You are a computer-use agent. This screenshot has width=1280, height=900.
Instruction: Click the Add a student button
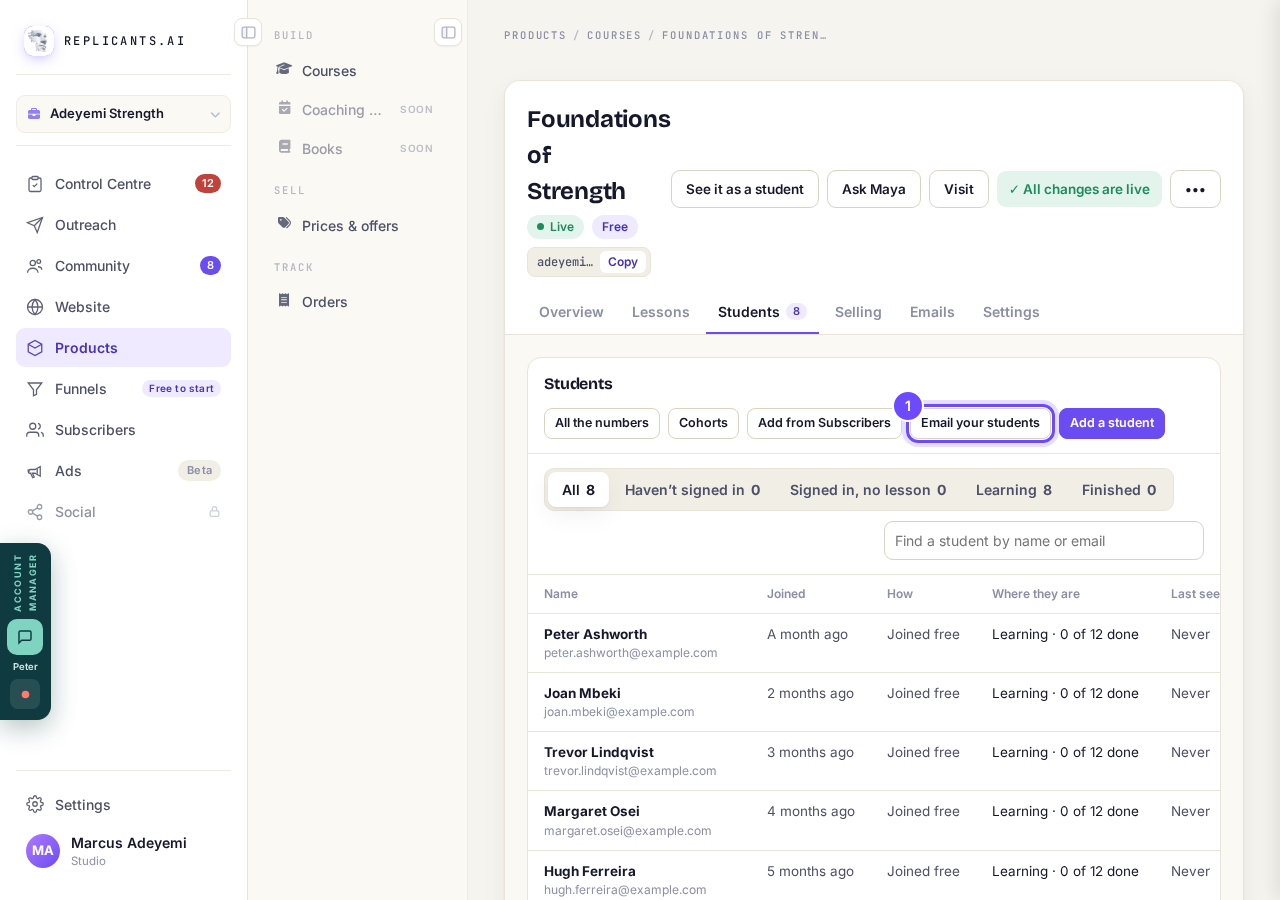[1112, 423]
